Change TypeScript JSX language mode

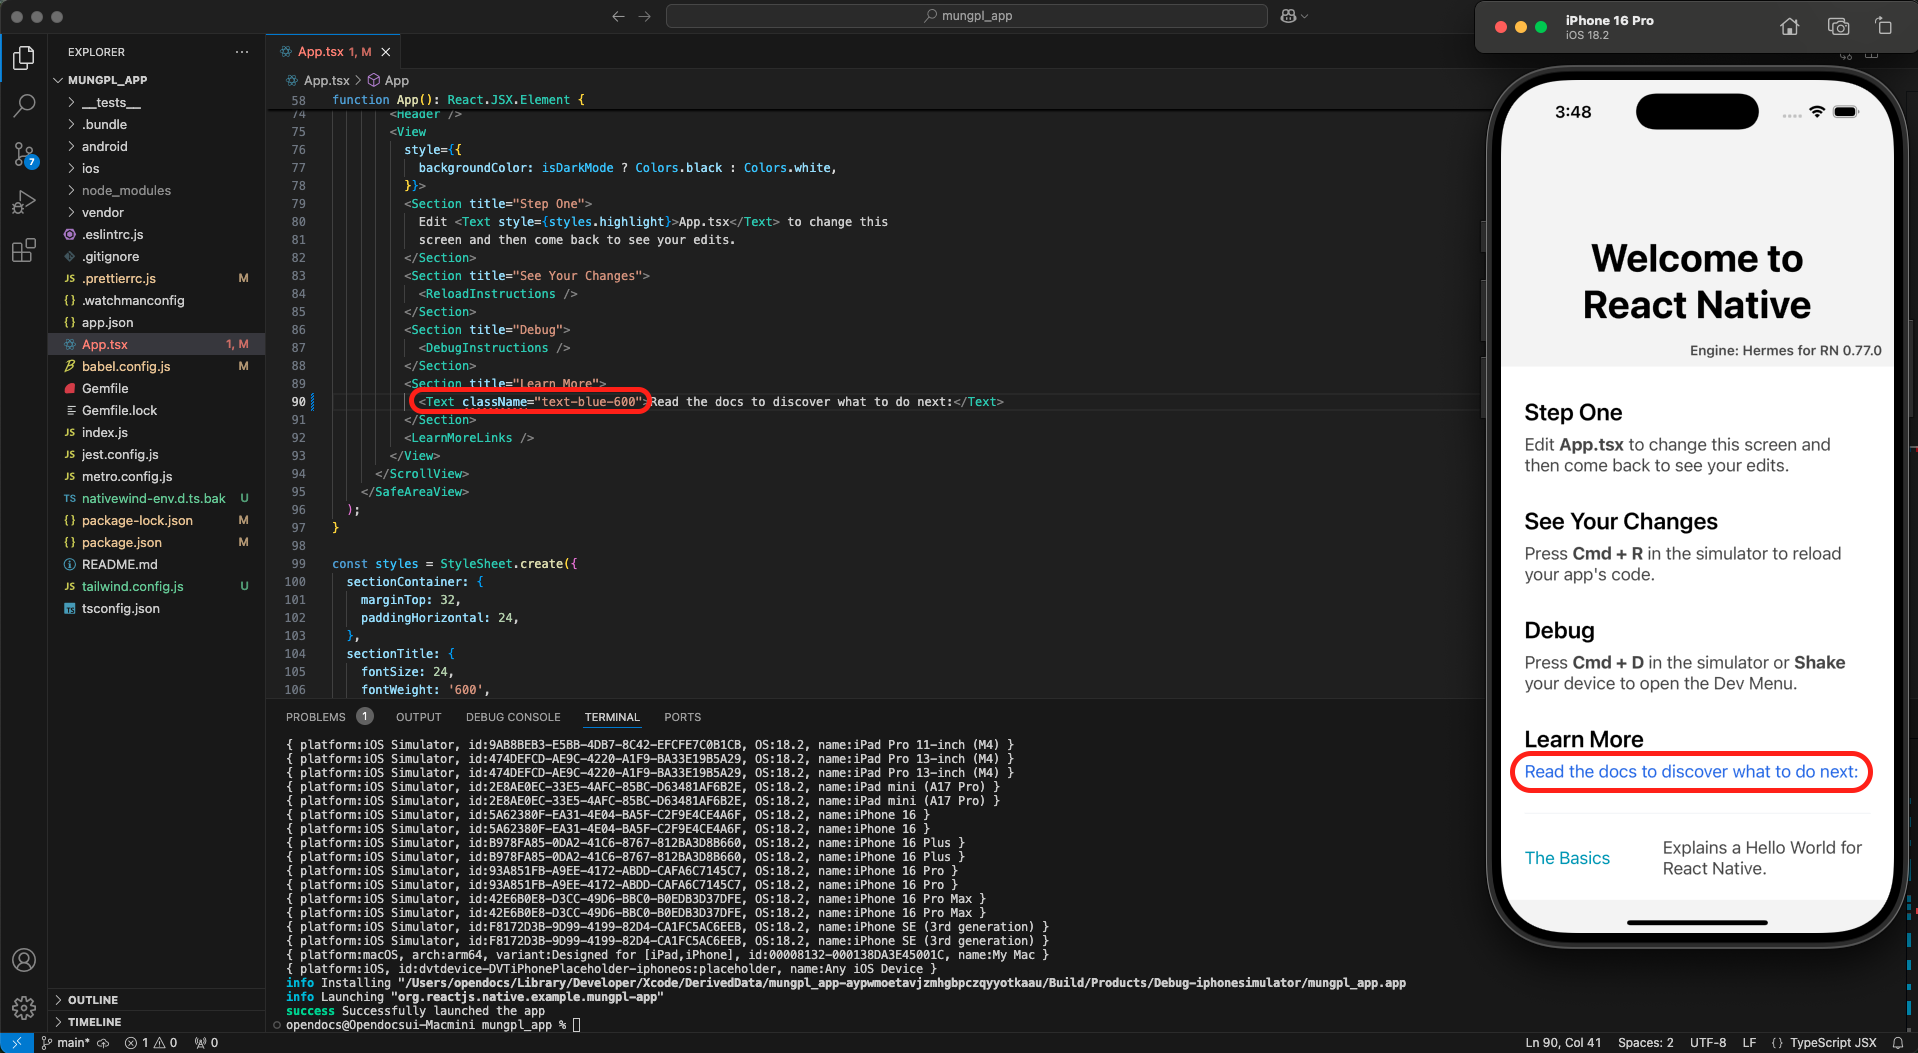tap(1832, 1043)
